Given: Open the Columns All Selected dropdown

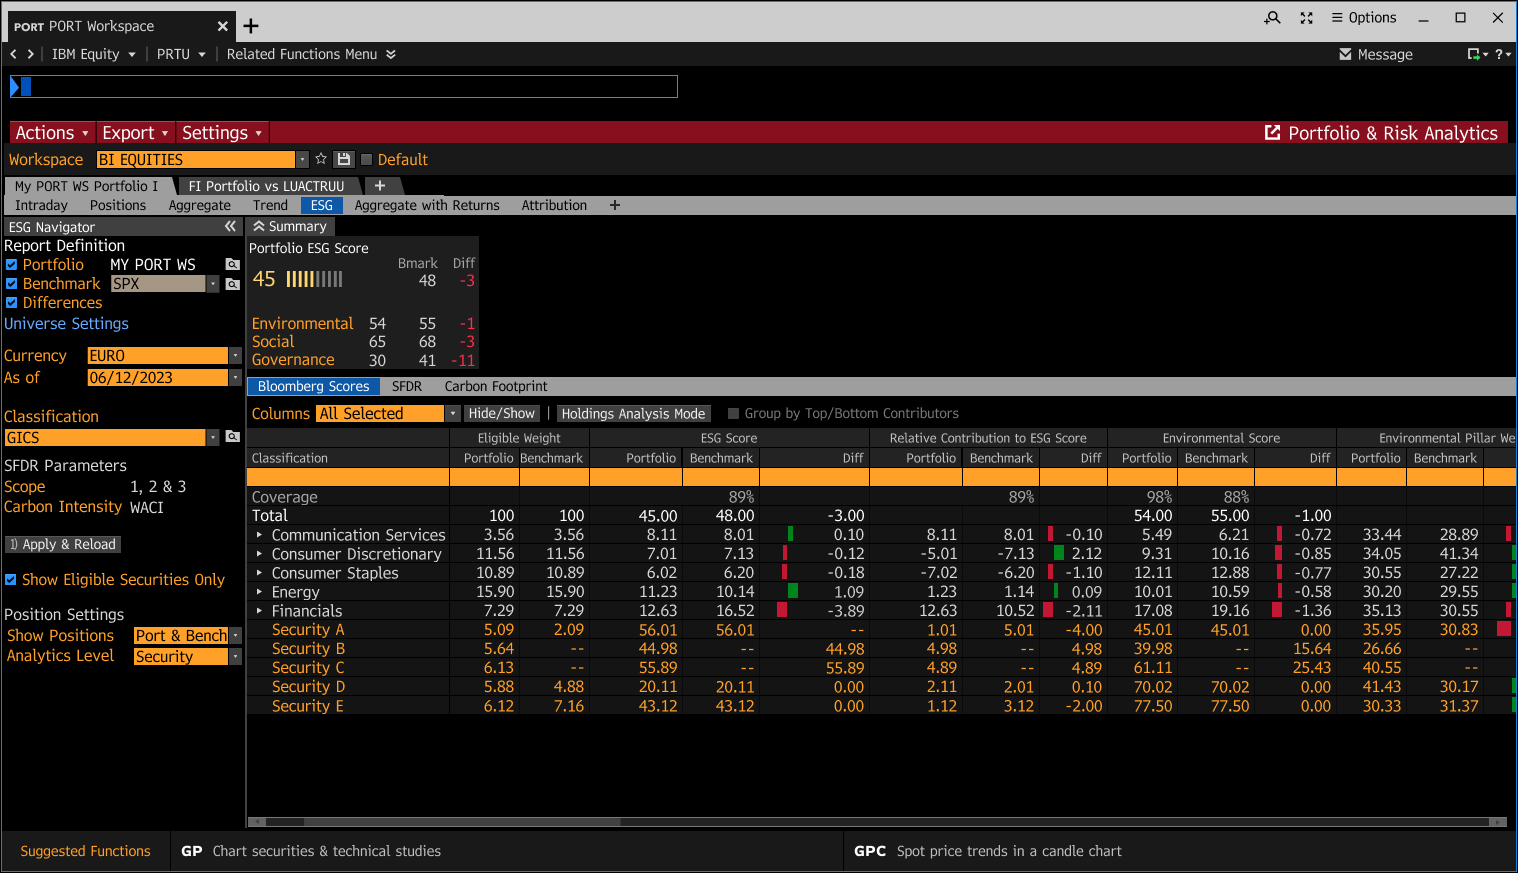Looking at the screenshot, I should point(452,414).
